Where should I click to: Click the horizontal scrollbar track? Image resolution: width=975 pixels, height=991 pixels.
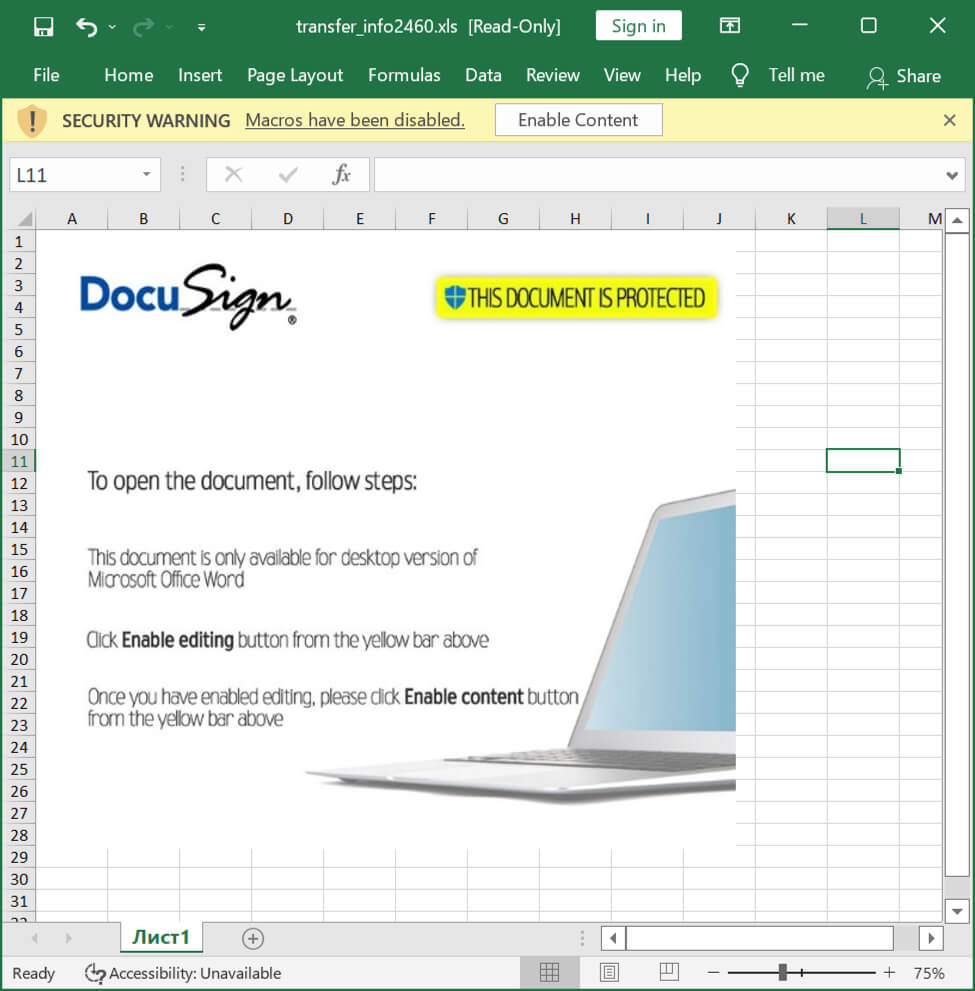[760, 939]
